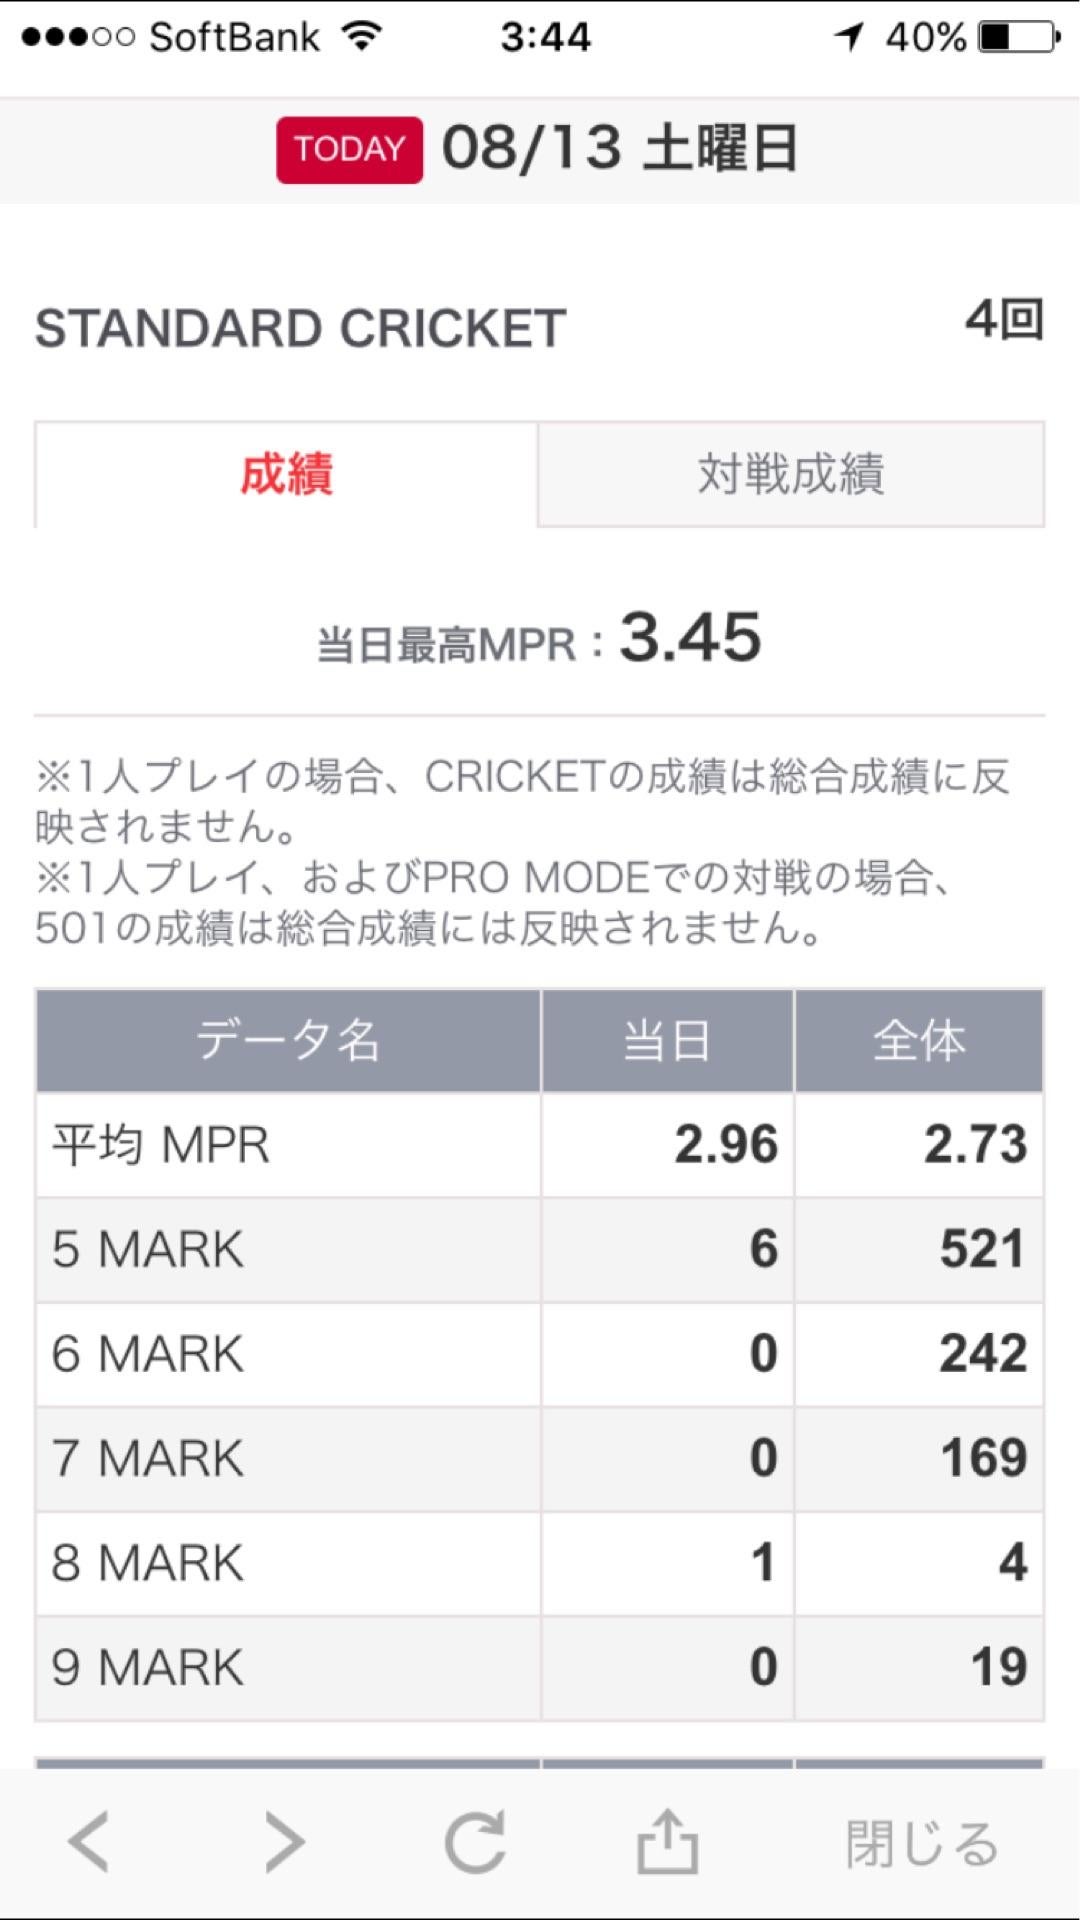
Task: Tap the Wi-Fi status icon
Action: [x=362, y=37]
